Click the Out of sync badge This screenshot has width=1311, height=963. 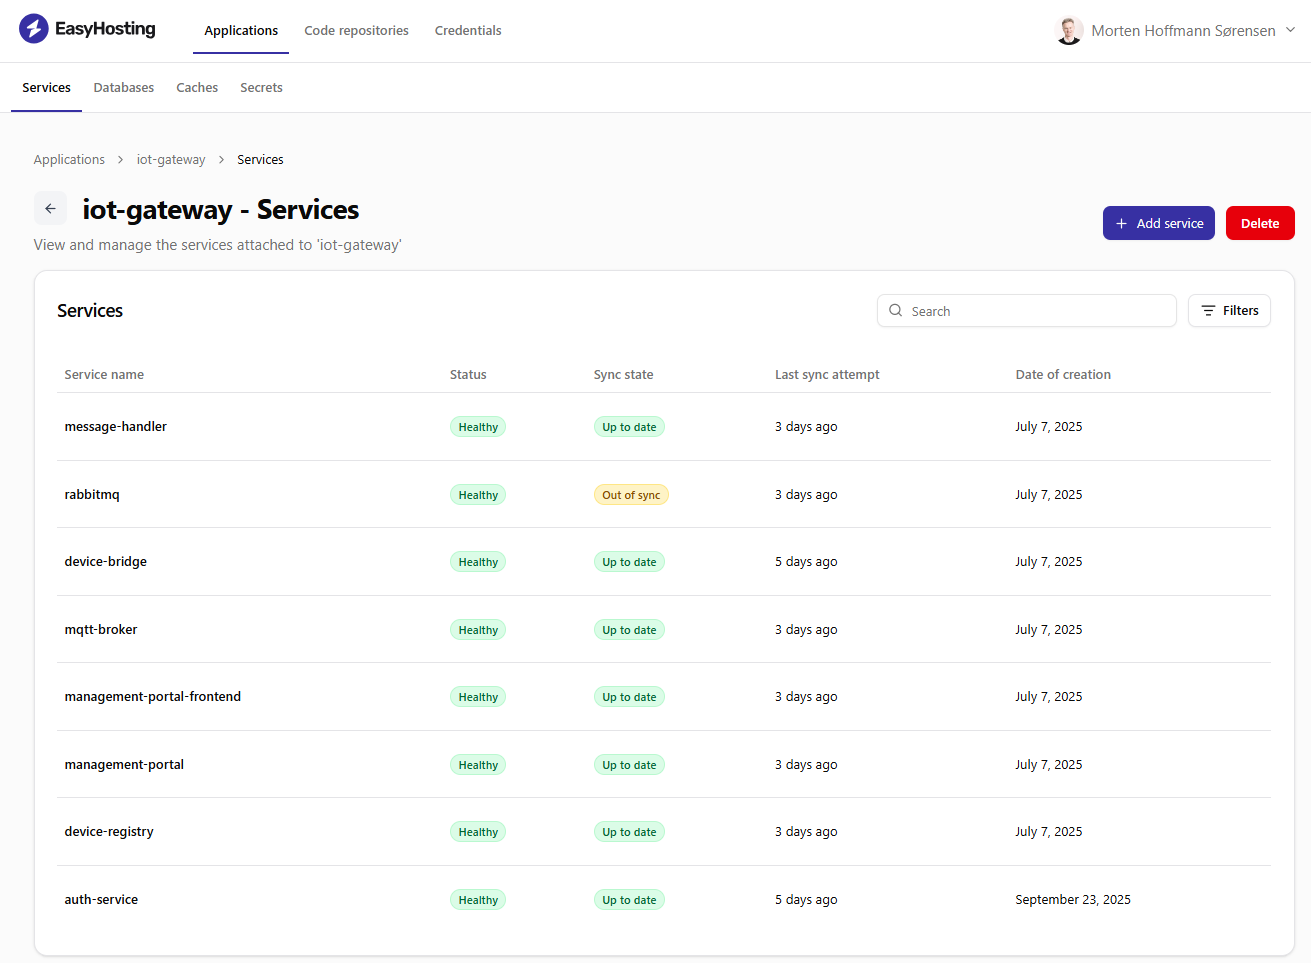(x=631, y=495)
